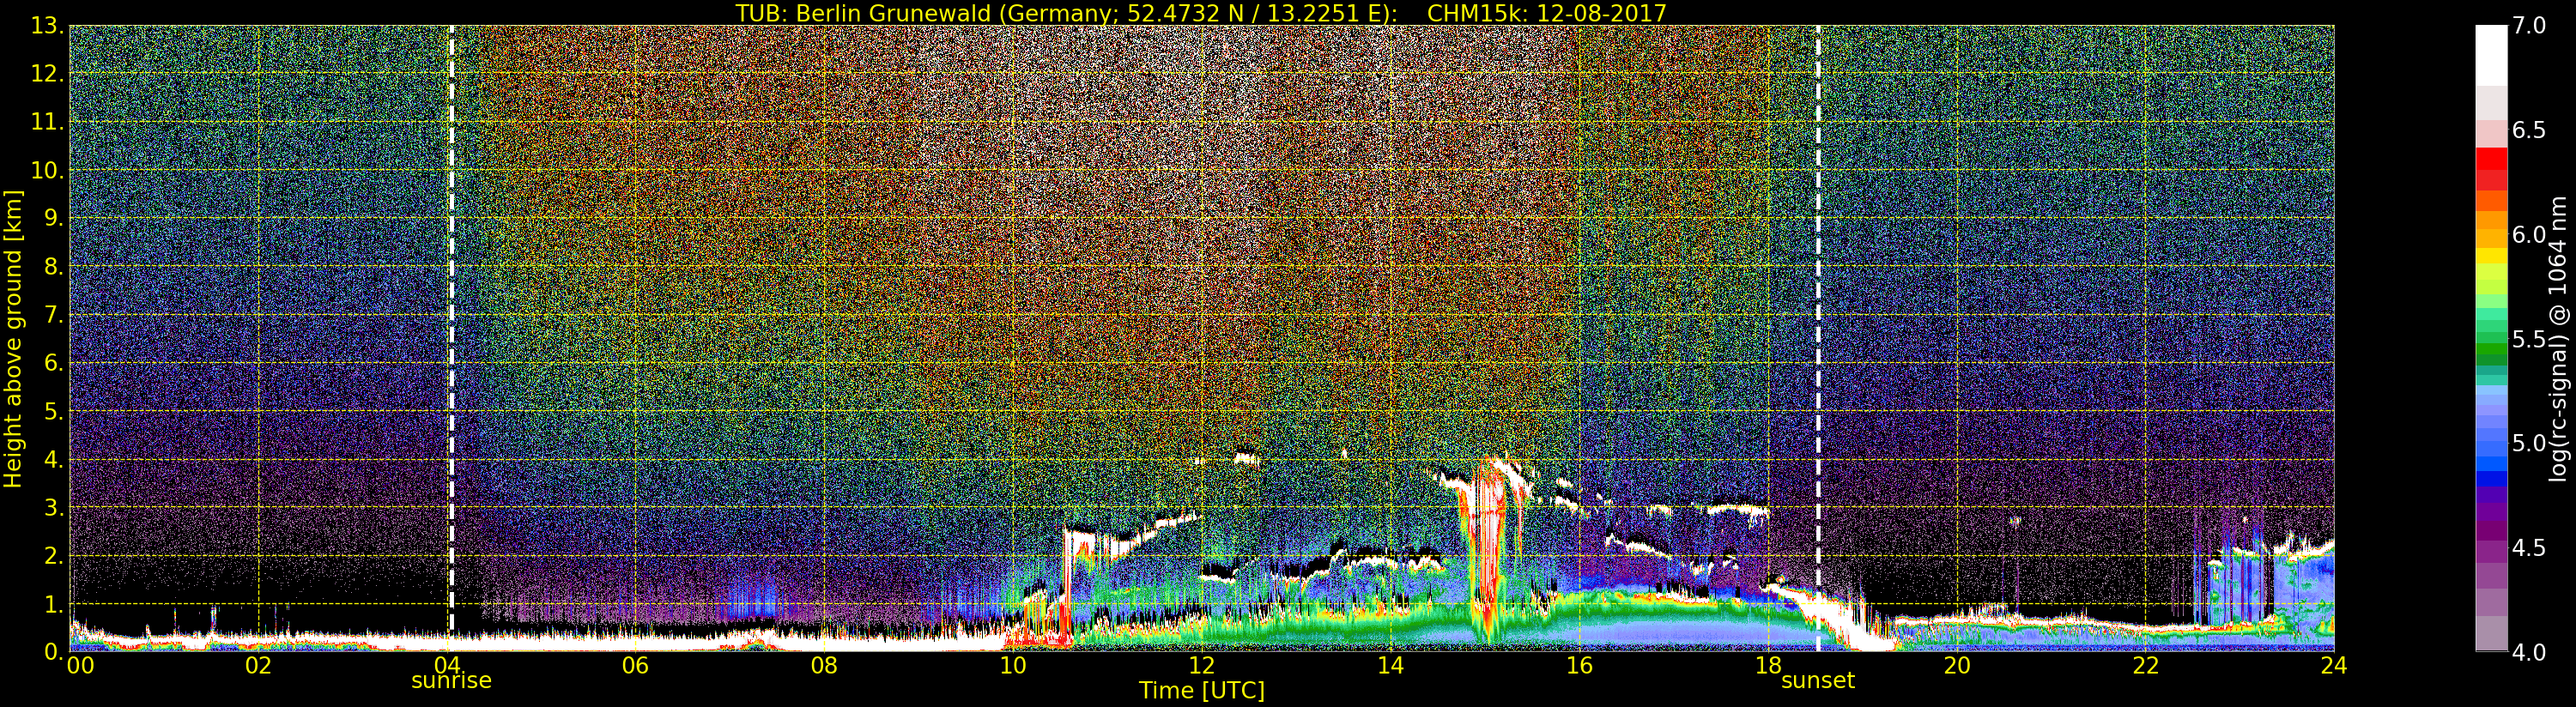Click time-axis tick label '24'

click(2334, 666)
